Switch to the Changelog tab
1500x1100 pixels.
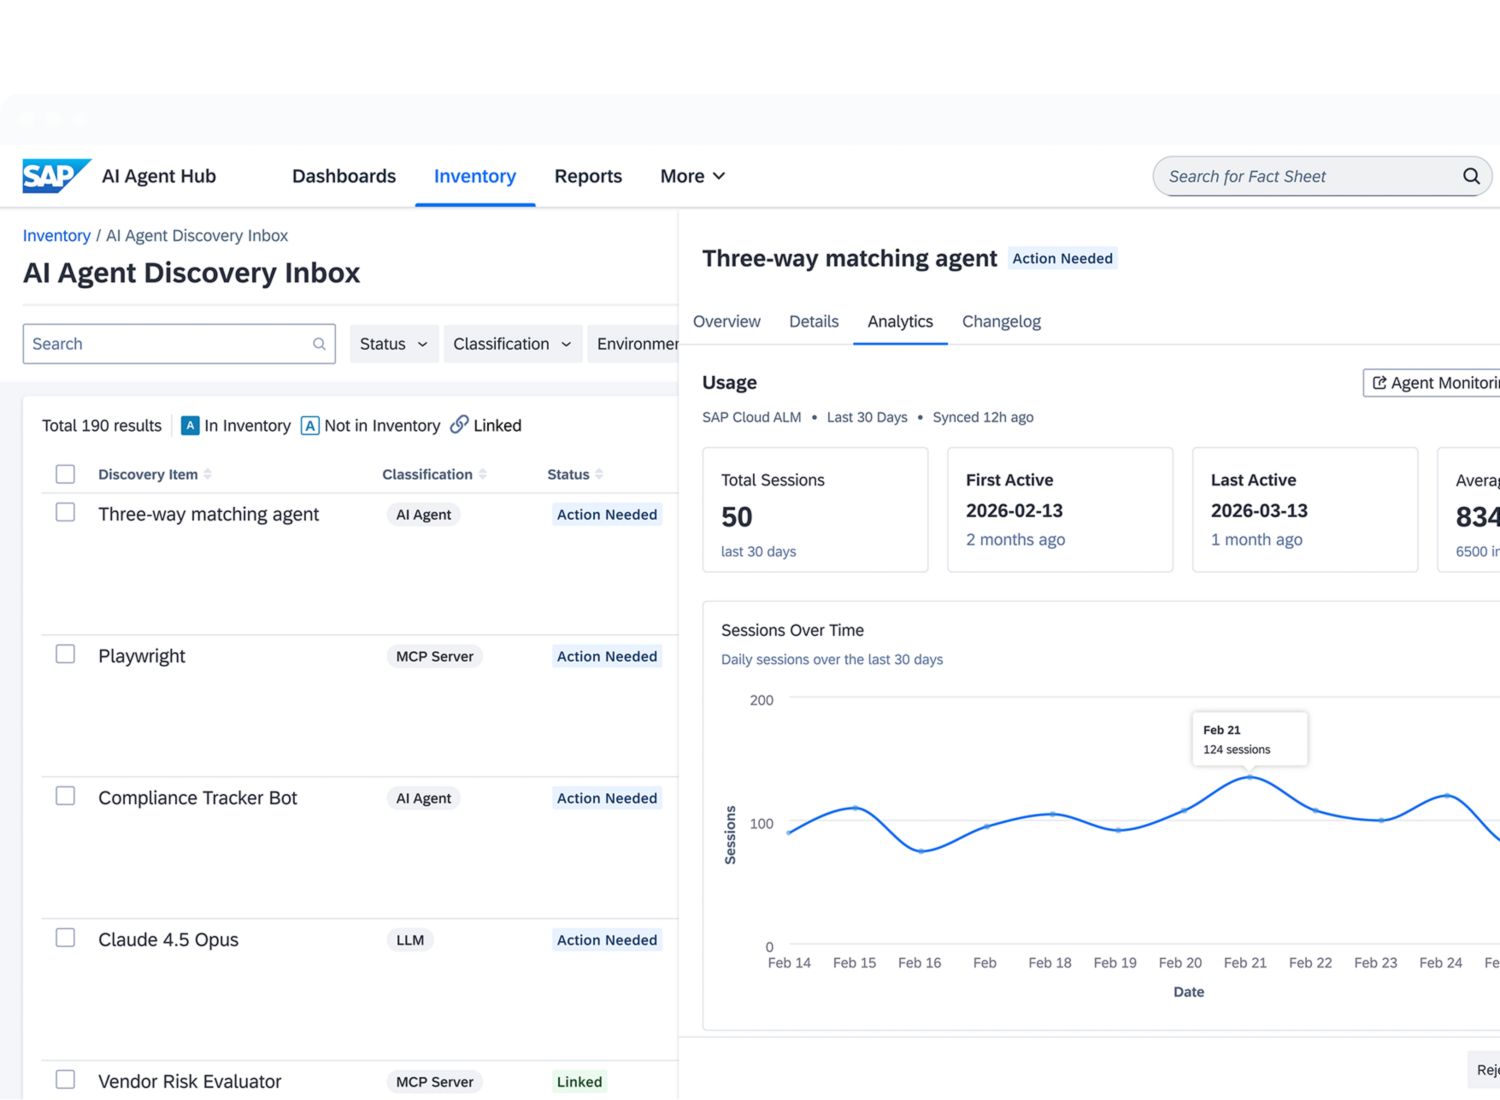coord(1001,321)
